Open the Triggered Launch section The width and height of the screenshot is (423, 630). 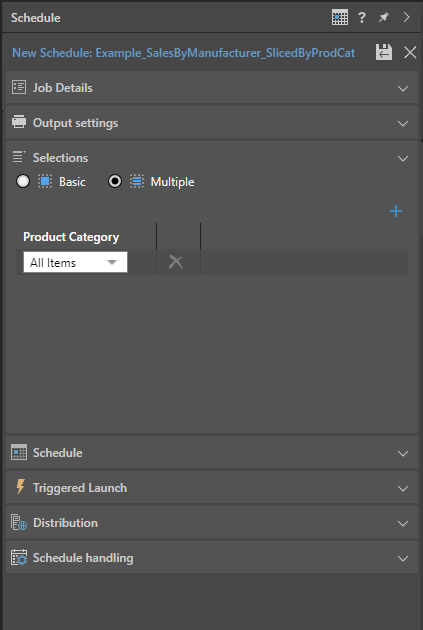coord(212,488)
